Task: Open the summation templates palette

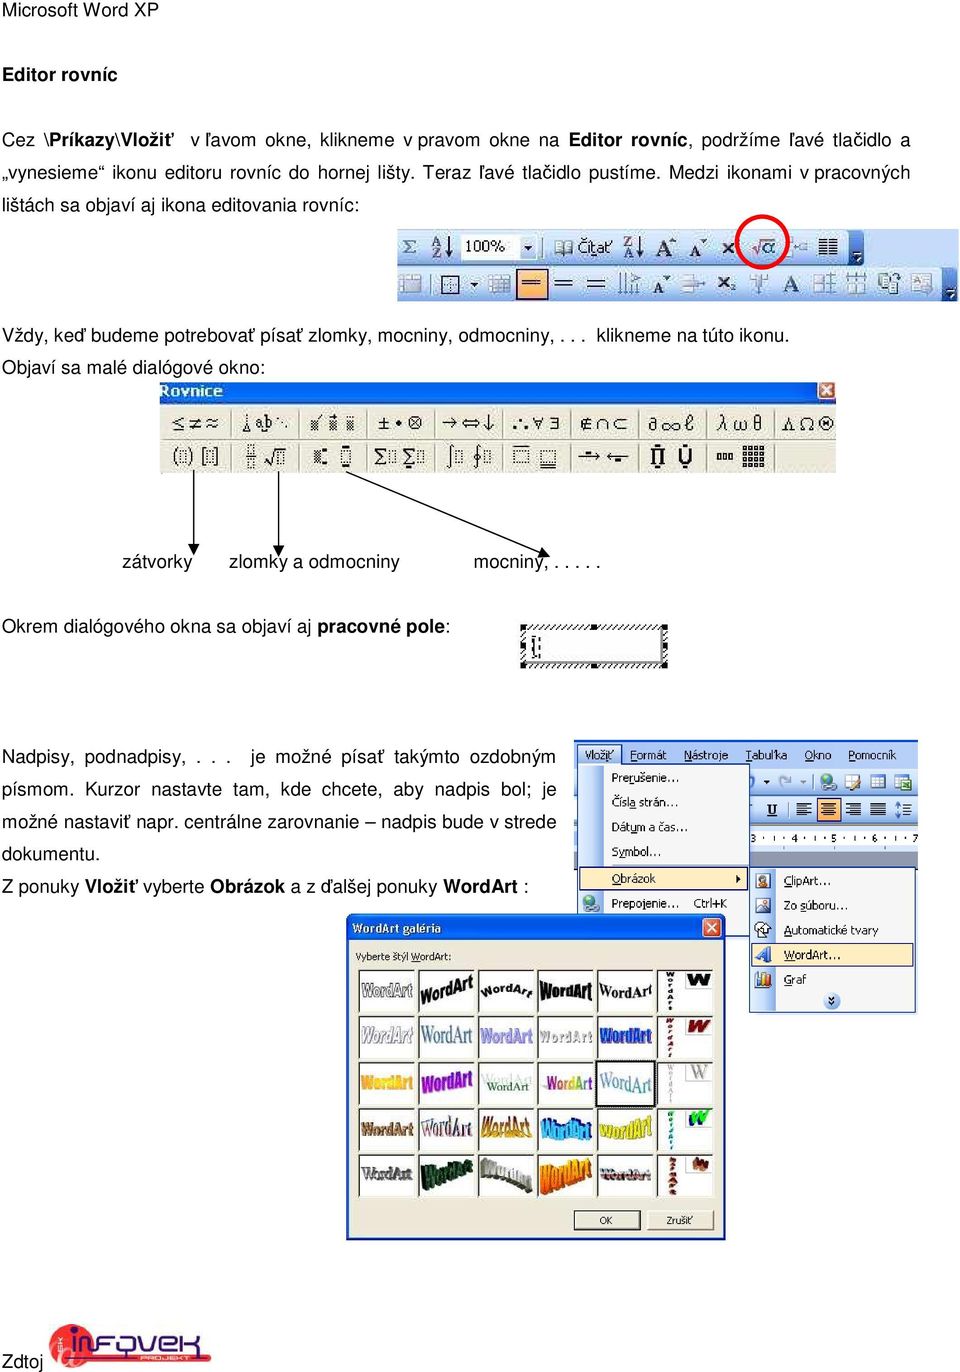Action: pyautogui.click(x=399, y=457)
